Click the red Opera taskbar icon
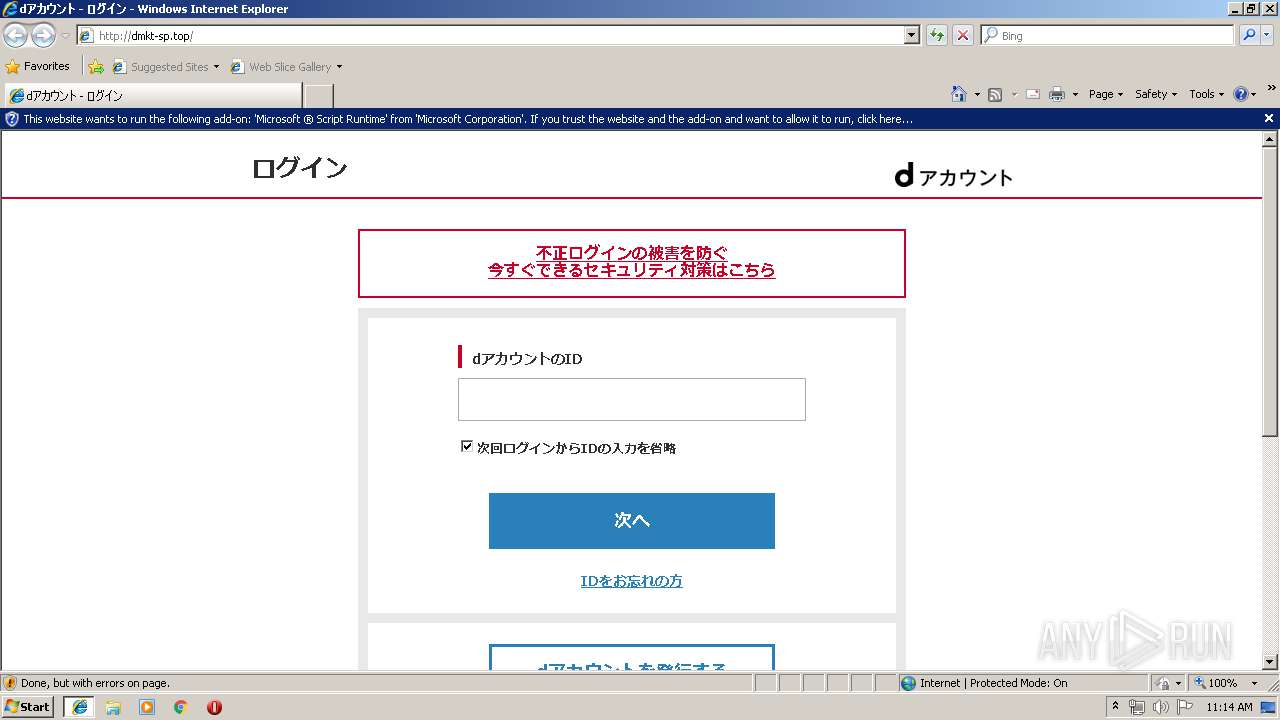1280x720 pixels. pyautogui.click(x=214, y=707)
